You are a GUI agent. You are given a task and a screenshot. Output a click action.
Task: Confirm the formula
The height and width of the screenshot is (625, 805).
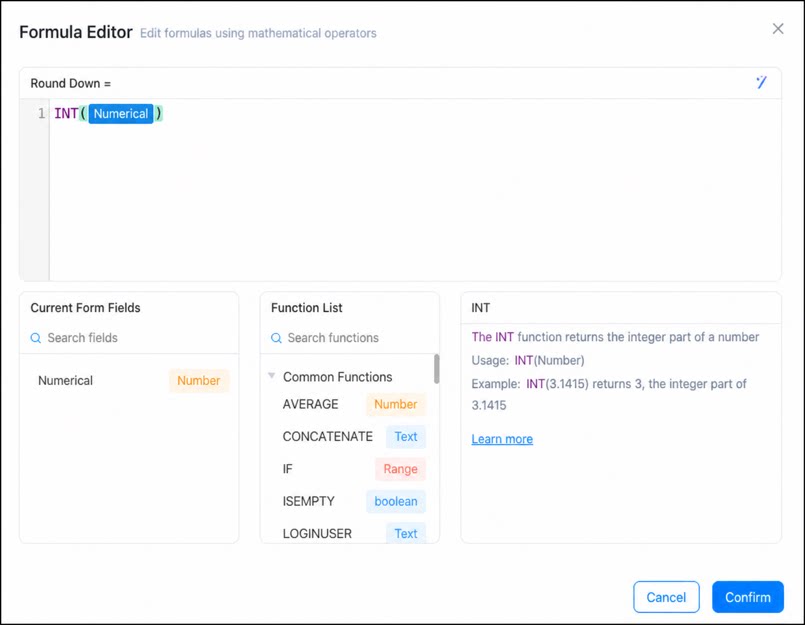748,597
